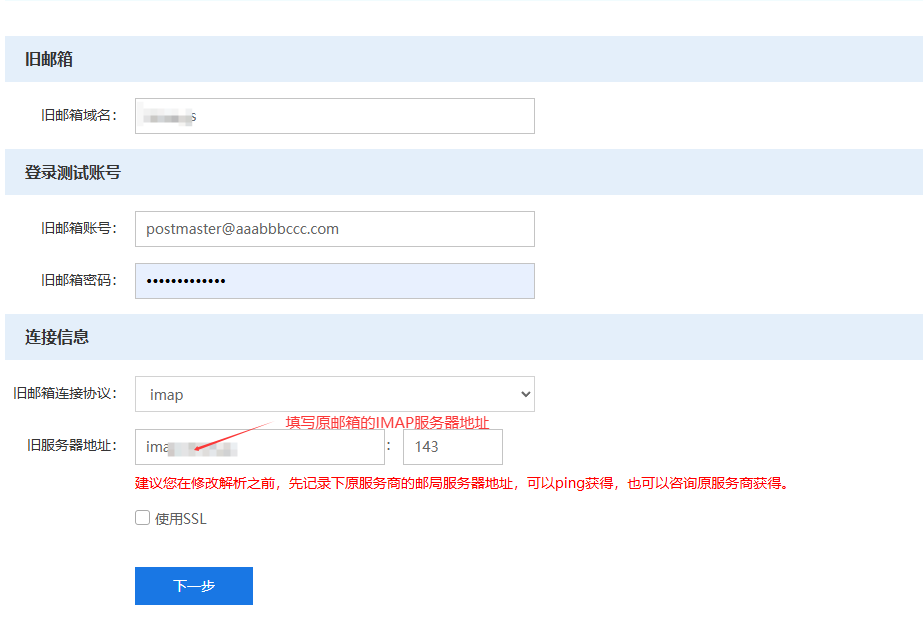Focus the 旧邮箱账号 field with postmaster address

(x=334, y=229)
